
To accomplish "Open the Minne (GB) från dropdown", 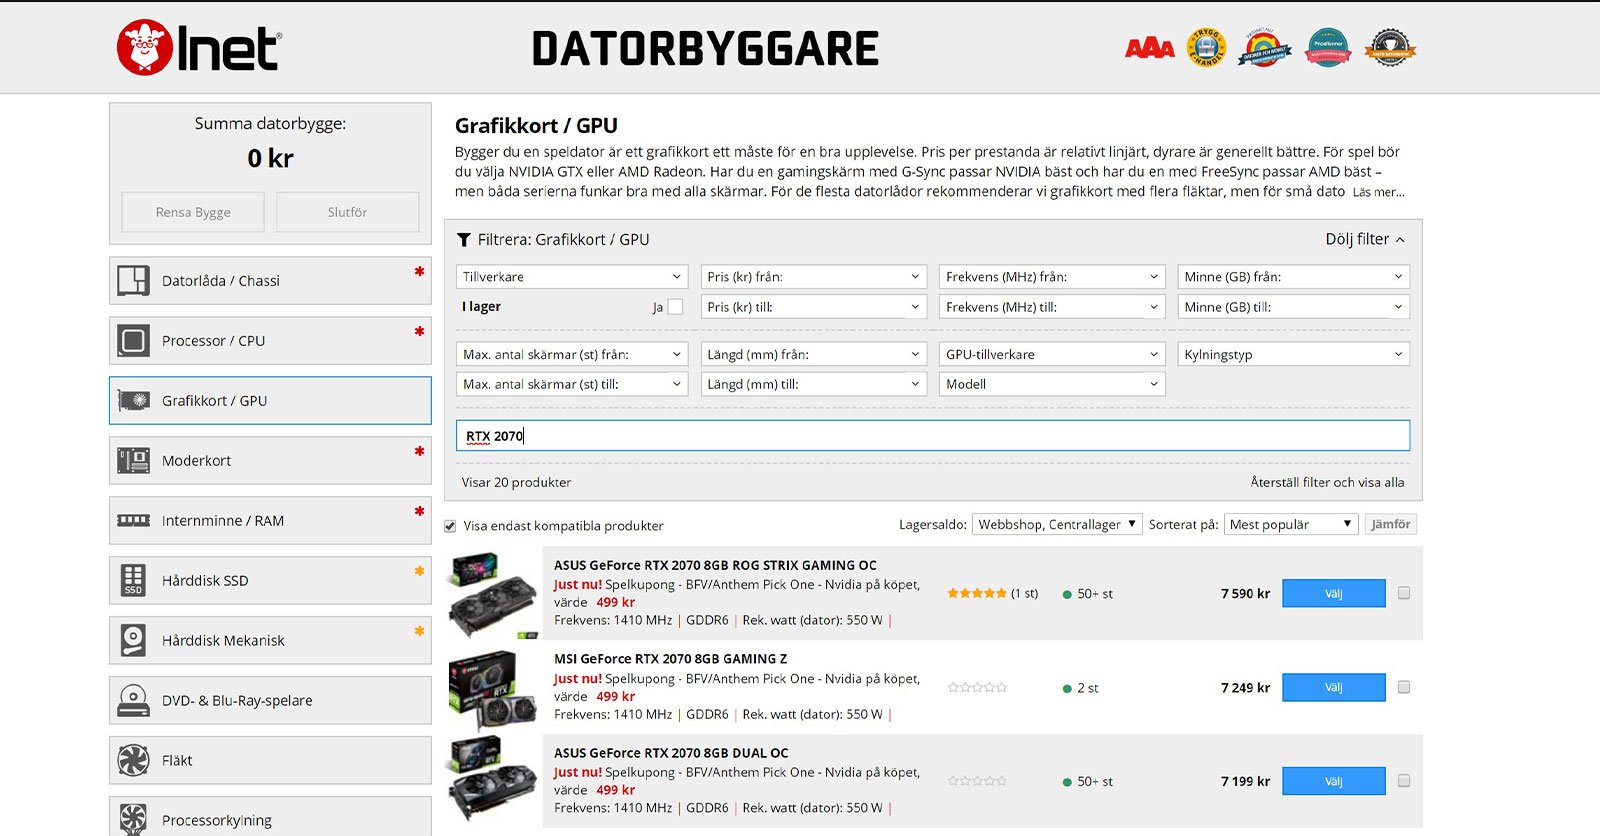I will tap(1294, 277).
